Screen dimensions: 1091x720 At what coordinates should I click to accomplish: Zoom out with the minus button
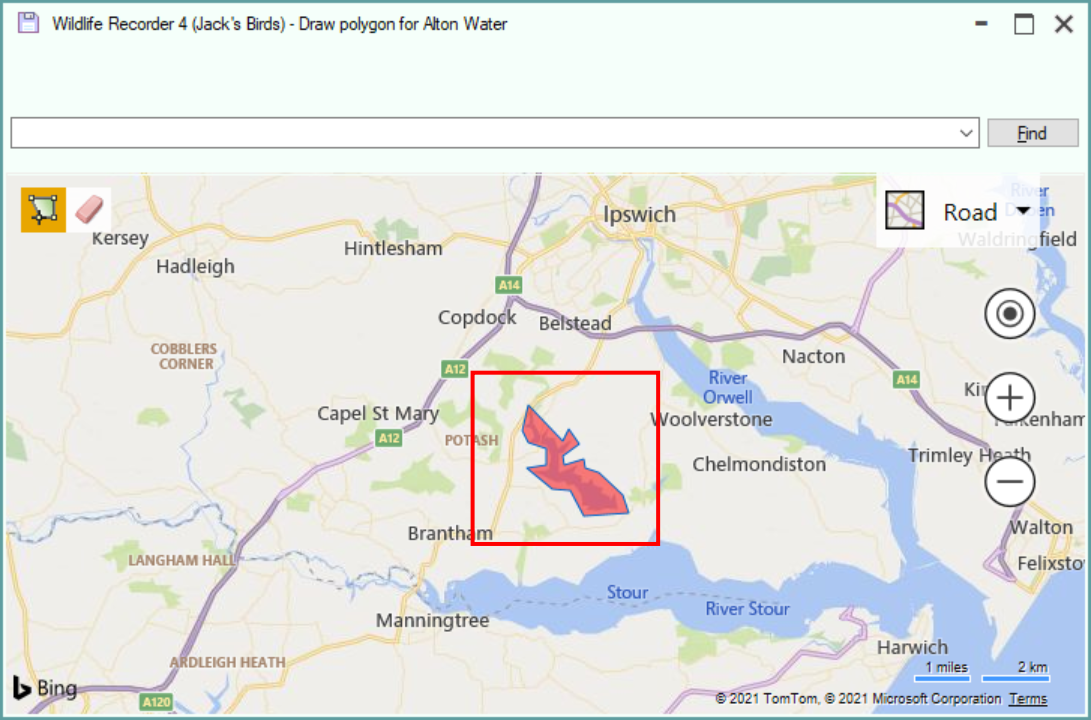click(x=1010, y=481)
